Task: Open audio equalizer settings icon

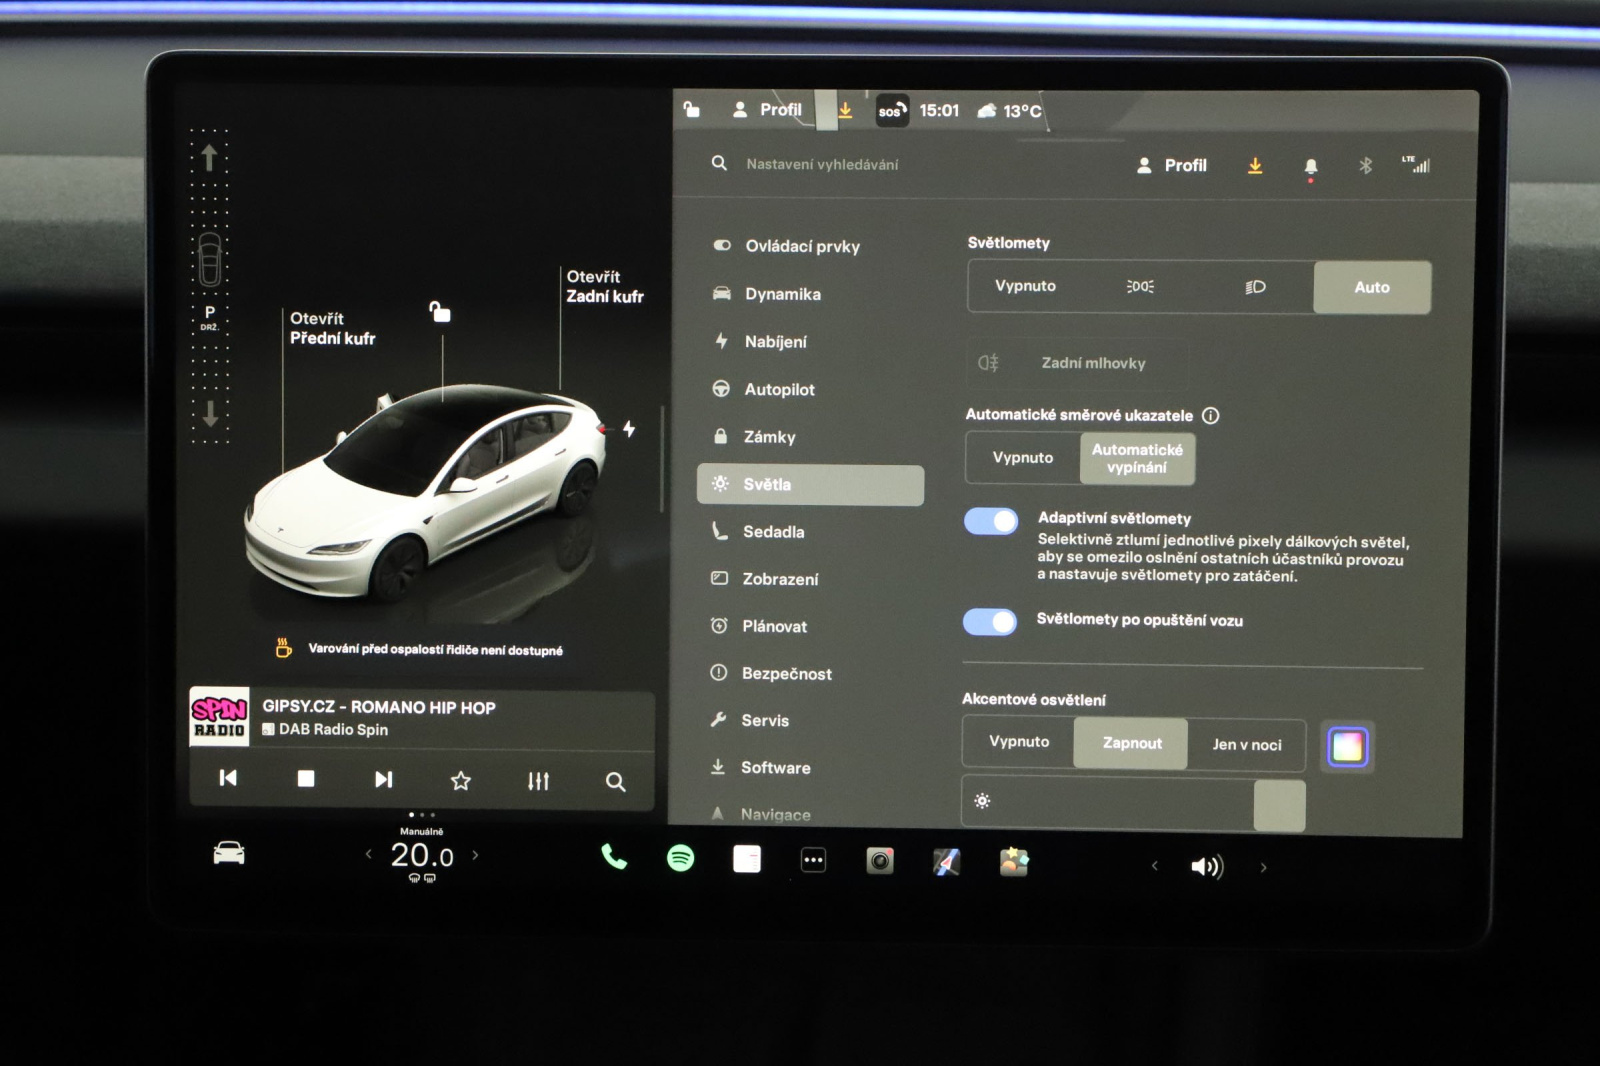Action: pyautogui.click(x=538, y=781)
